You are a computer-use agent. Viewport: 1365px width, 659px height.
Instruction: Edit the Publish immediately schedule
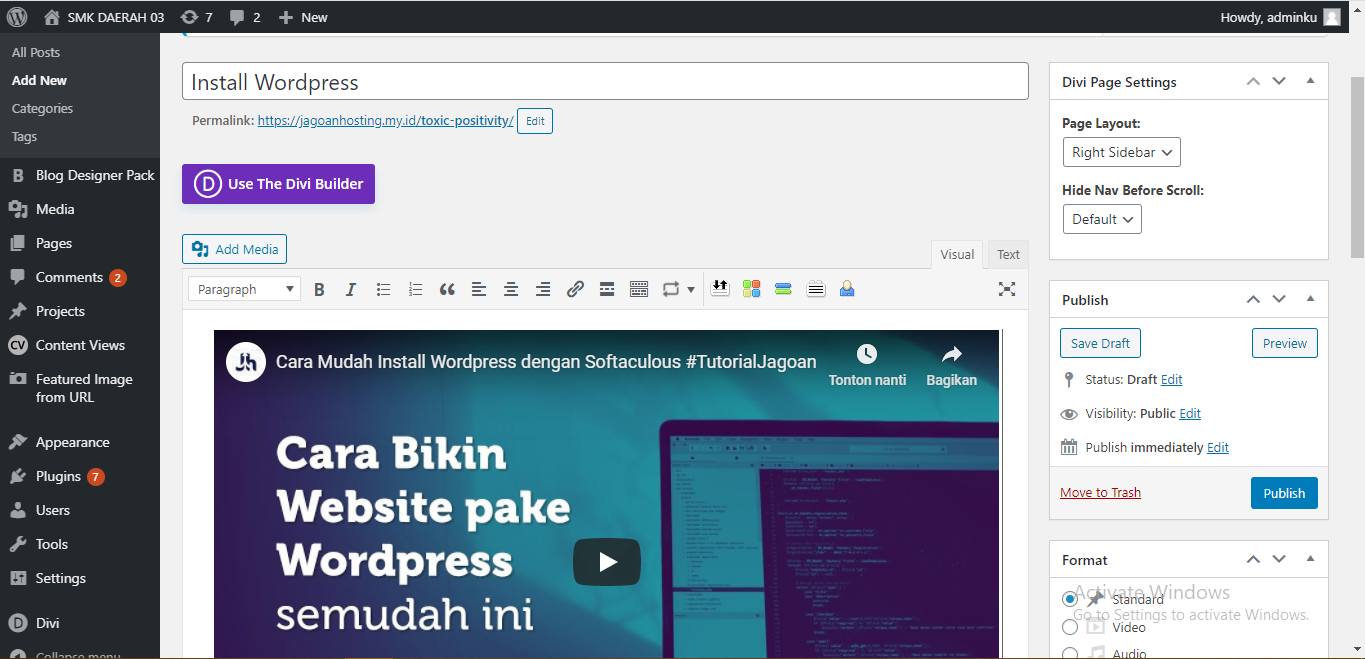click(x=1218, y=448)
